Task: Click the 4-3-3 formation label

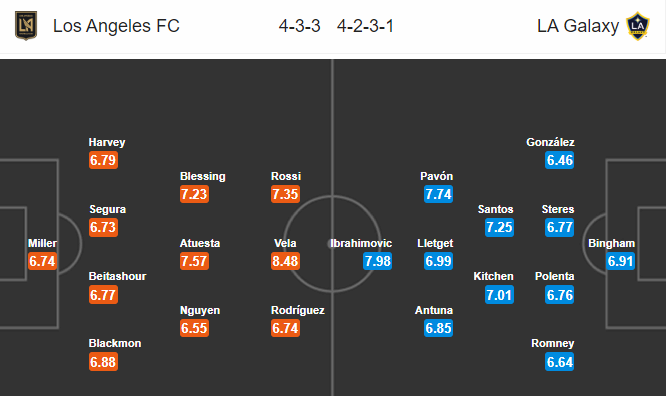Action: click(299, 26)
